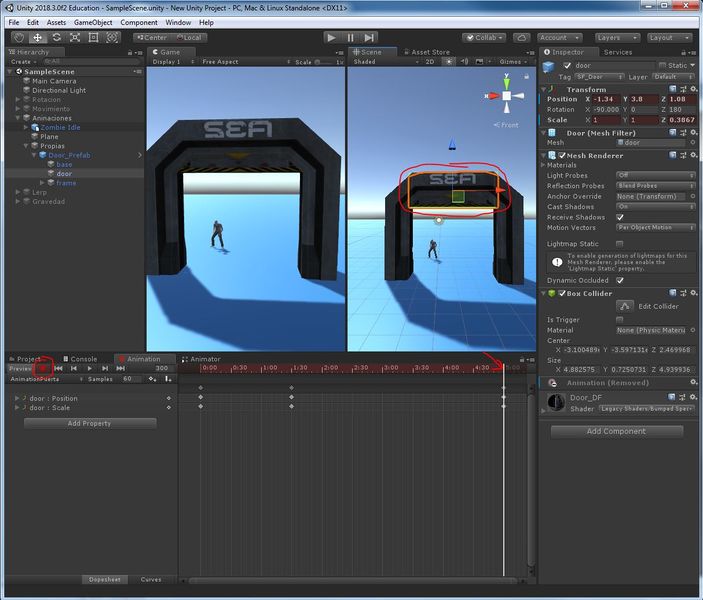
Task: Toggle the Static checkbox
Action: coord(662,65)
